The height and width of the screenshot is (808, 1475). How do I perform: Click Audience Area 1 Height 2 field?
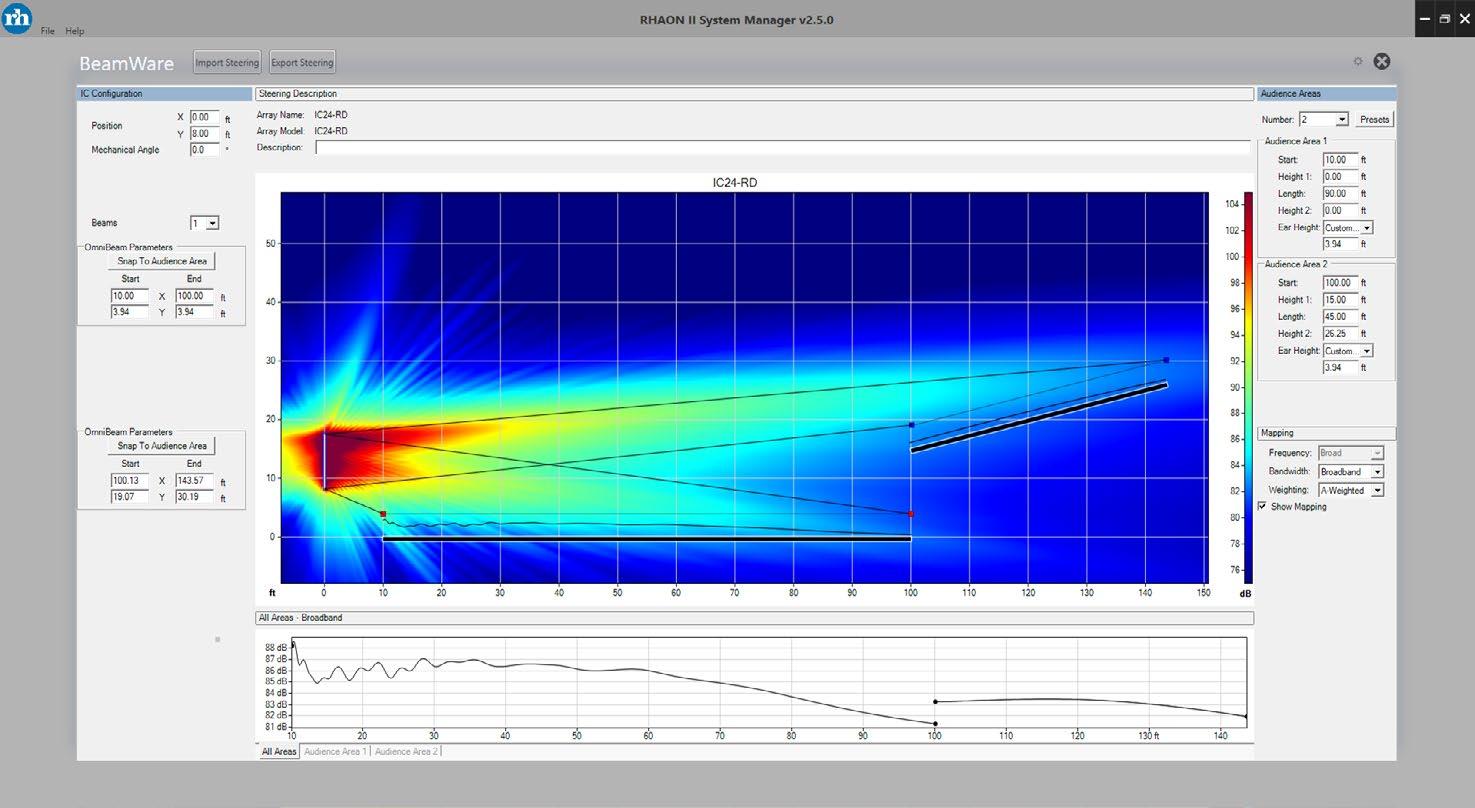[x=1340, y=211]
